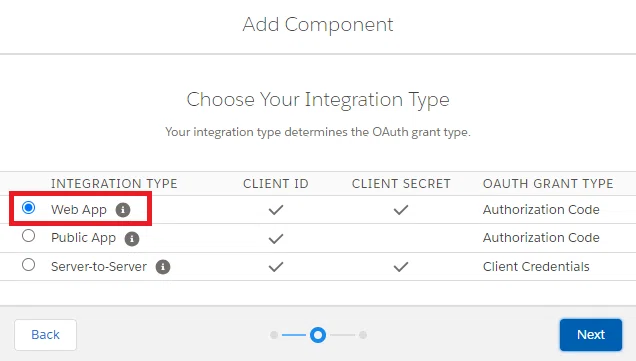636x361 pixels.
Task: Open the Public App info icon
Action: click(132, 239)
